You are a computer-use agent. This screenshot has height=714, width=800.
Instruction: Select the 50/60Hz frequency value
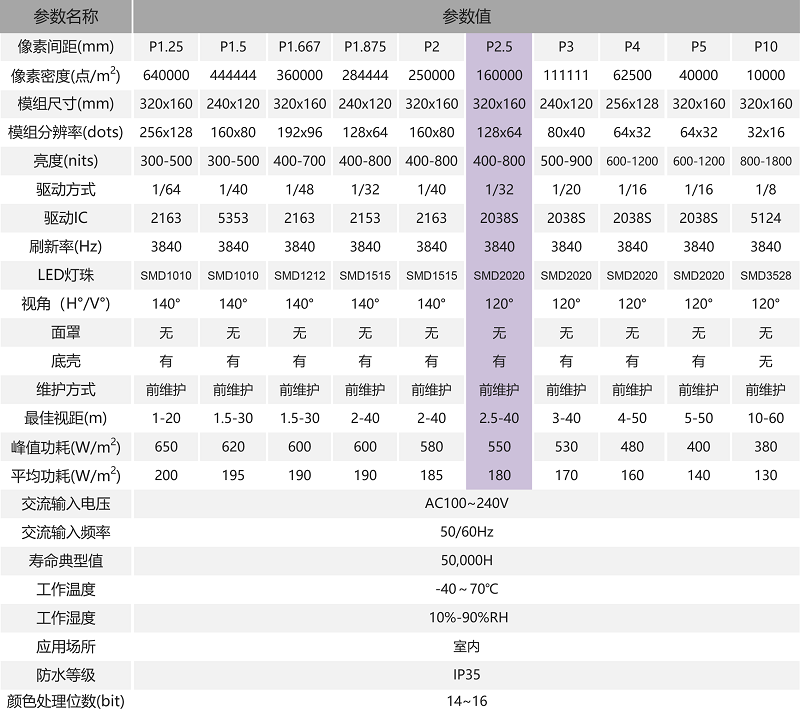[x=466, y=532]
